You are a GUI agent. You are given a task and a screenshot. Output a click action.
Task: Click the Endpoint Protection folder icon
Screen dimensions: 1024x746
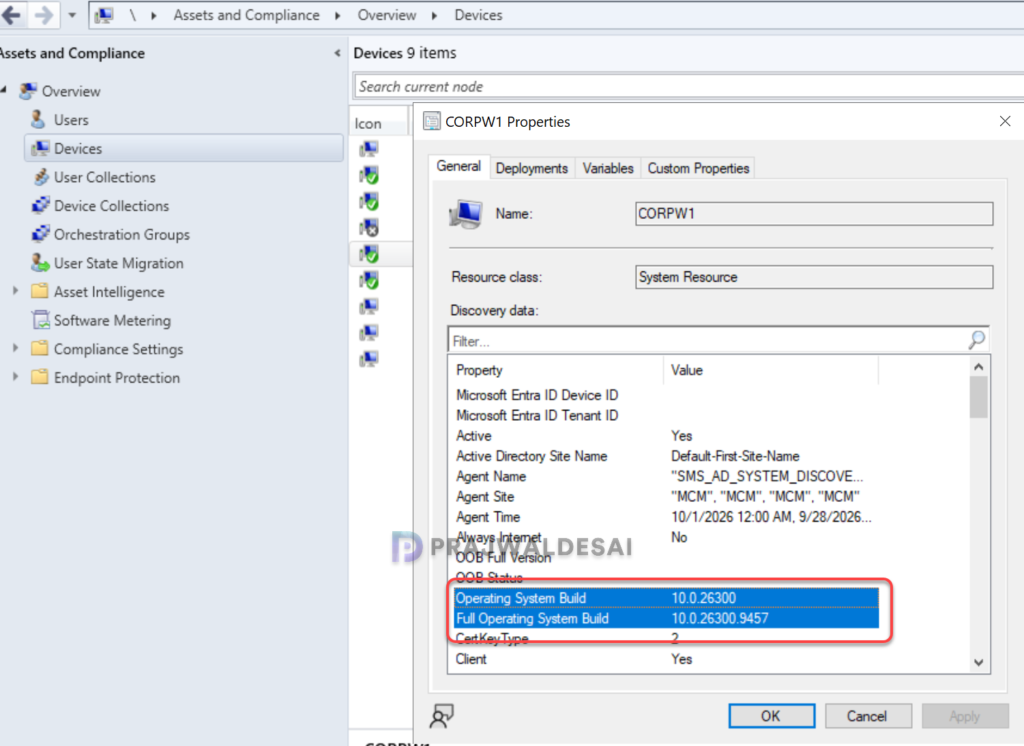40,377
